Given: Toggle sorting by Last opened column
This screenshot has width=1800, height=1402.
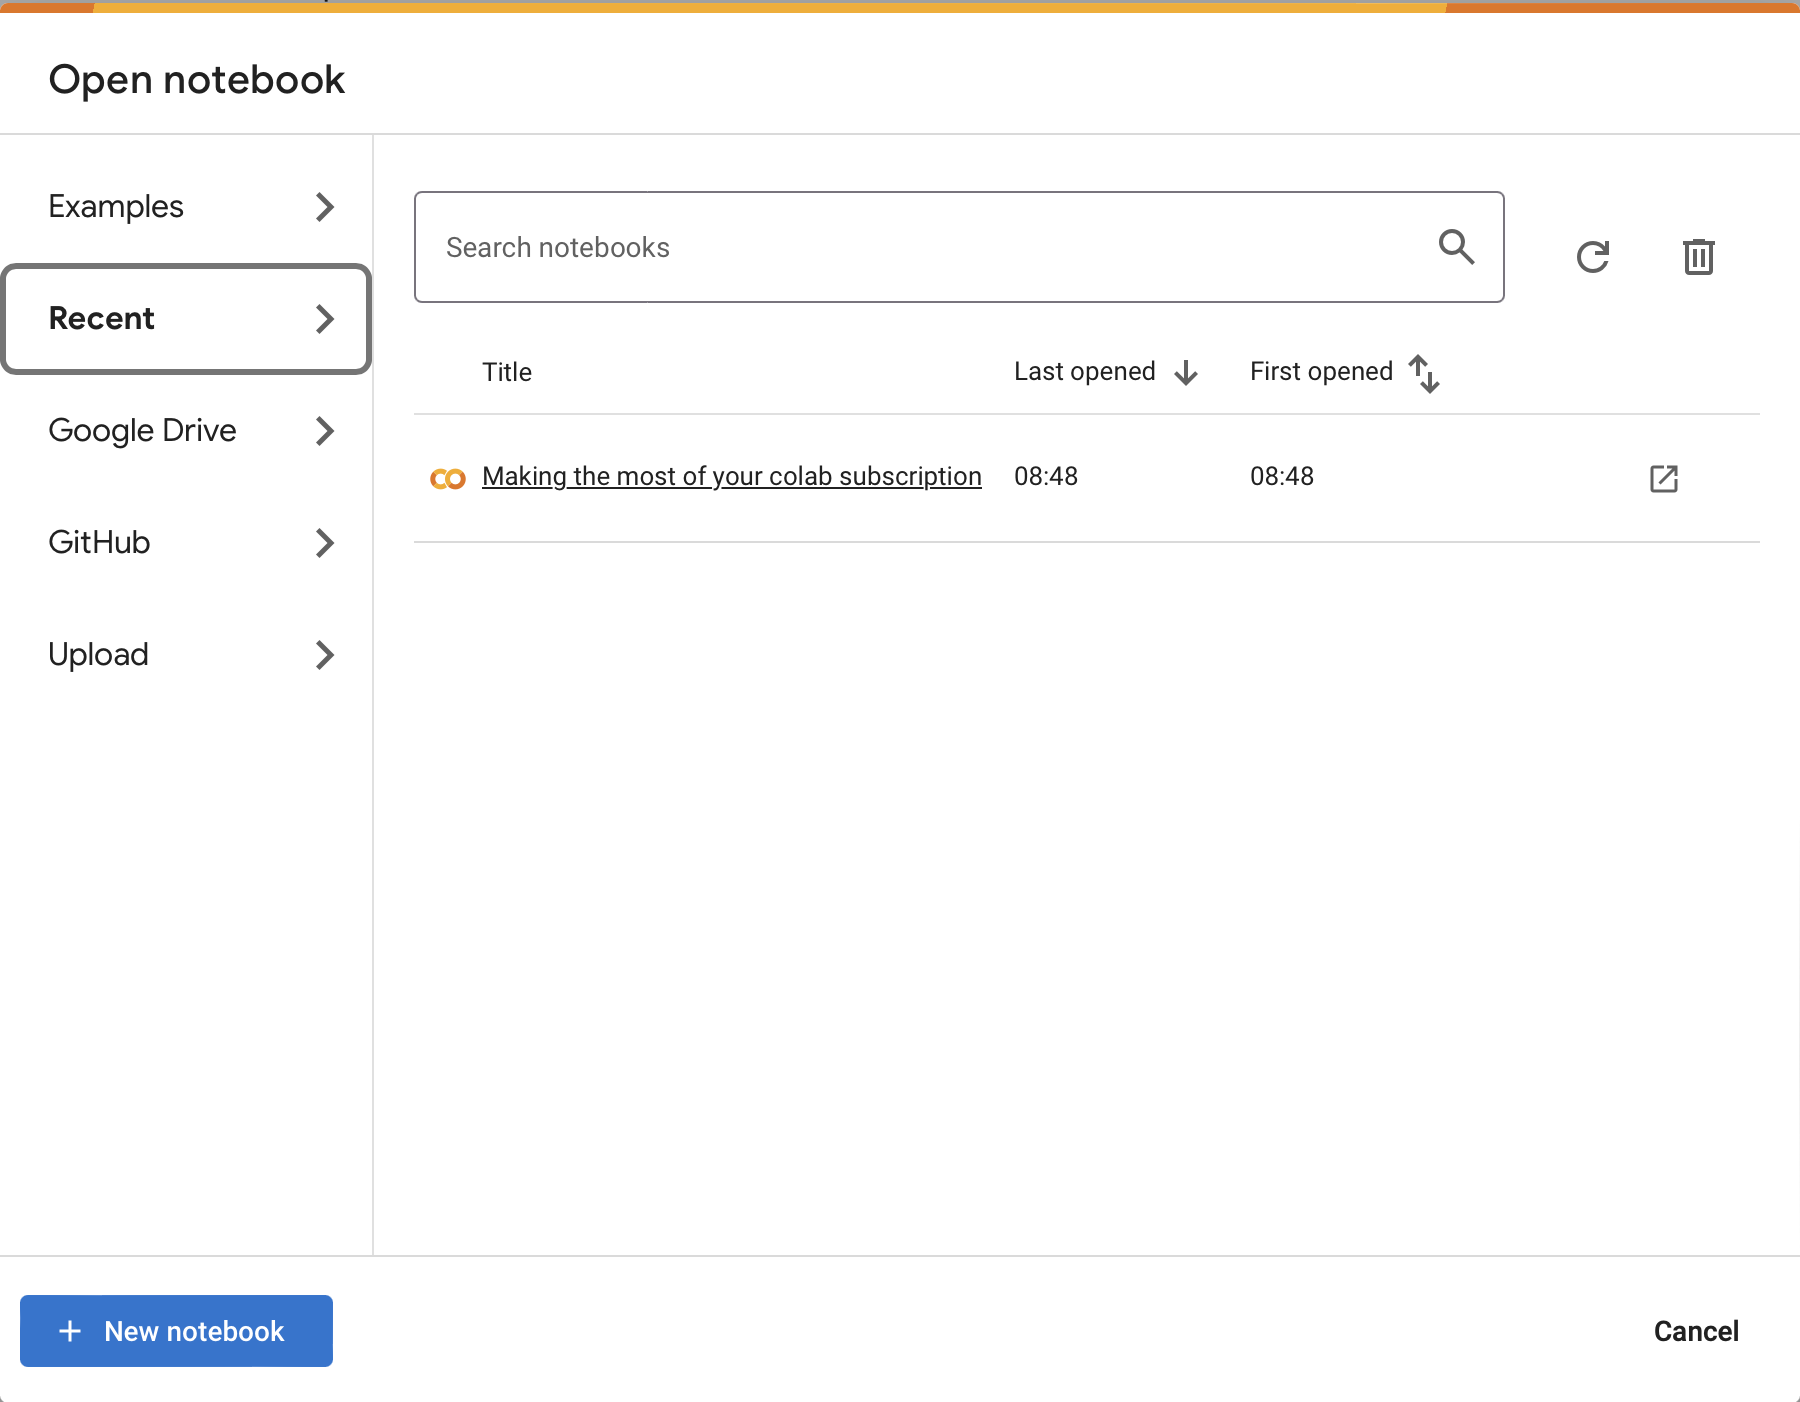Looking at the screenshot, I should coord(1085,371).
